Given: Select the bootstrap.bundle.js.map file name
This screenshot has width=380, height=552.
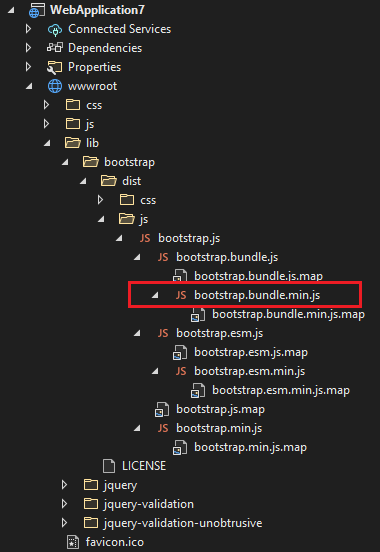Looking at the screenshot, I should coord(258,276).
